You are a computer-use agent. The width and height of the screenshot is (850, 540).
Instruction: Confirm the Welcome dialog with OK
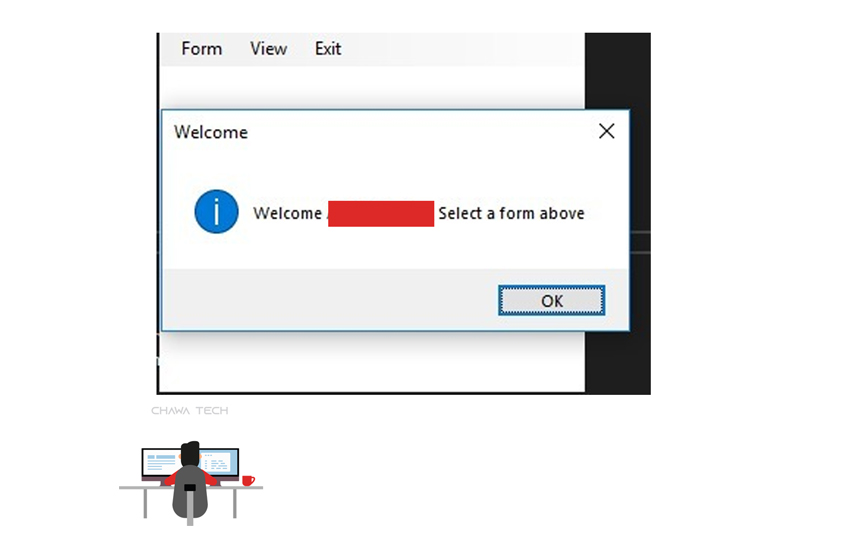551,300
